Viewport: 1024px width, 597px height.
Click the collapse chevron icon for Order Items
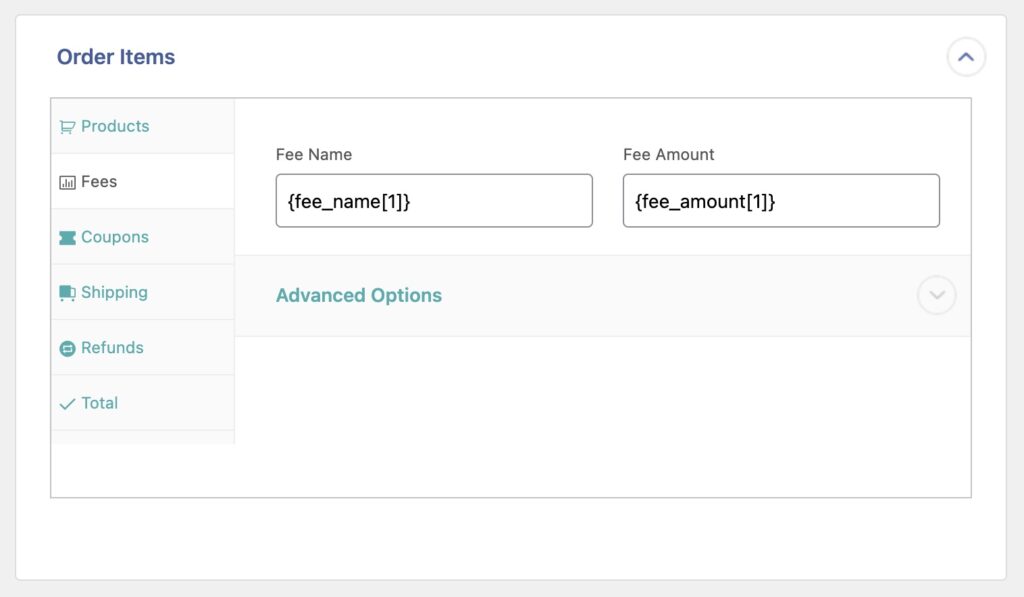(x=966, y=57)
